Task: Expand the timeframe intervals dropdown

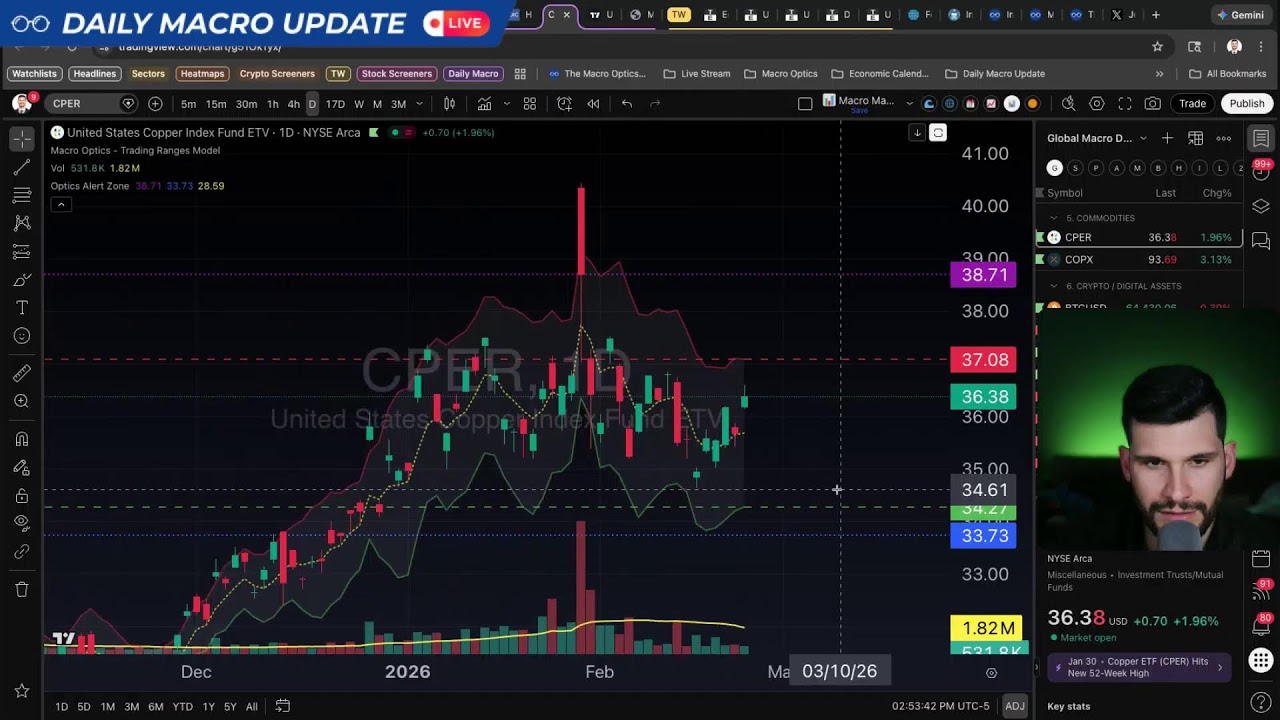Action: tap(419, 104)
